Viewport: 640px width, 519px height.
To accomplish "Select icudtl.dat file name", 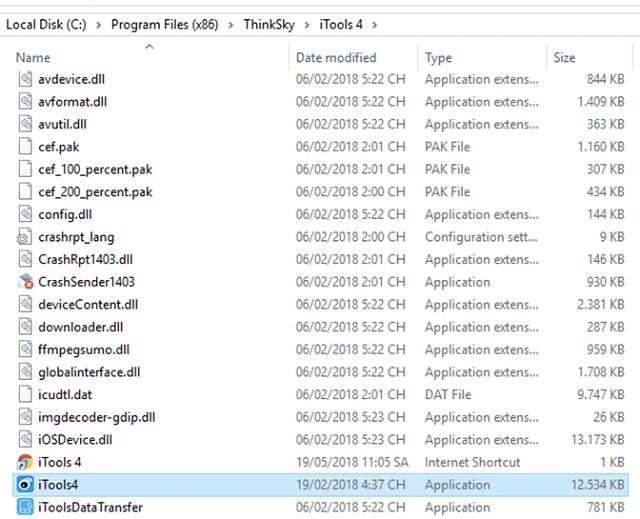I will [x=65, y=394].
